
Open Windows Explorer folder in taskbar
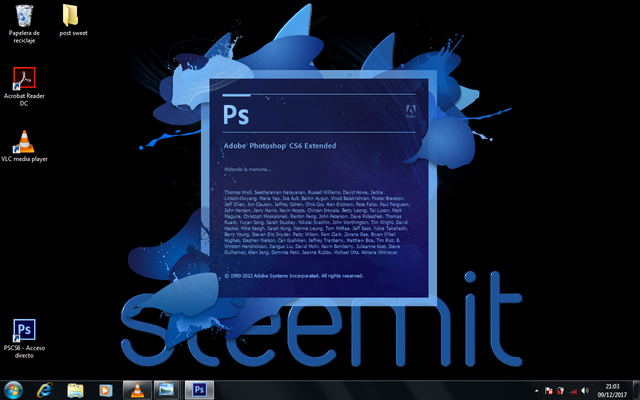pyautogui.click(x=75, y=391)
